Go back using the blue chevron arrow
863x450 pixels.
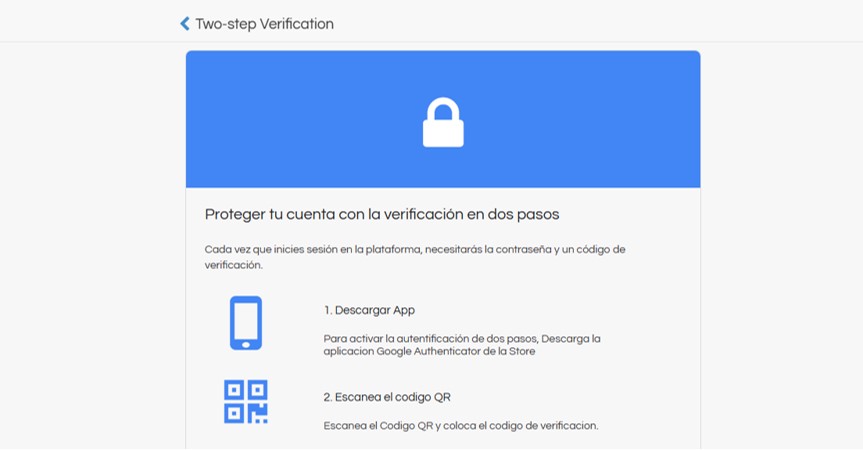point(185,24)
